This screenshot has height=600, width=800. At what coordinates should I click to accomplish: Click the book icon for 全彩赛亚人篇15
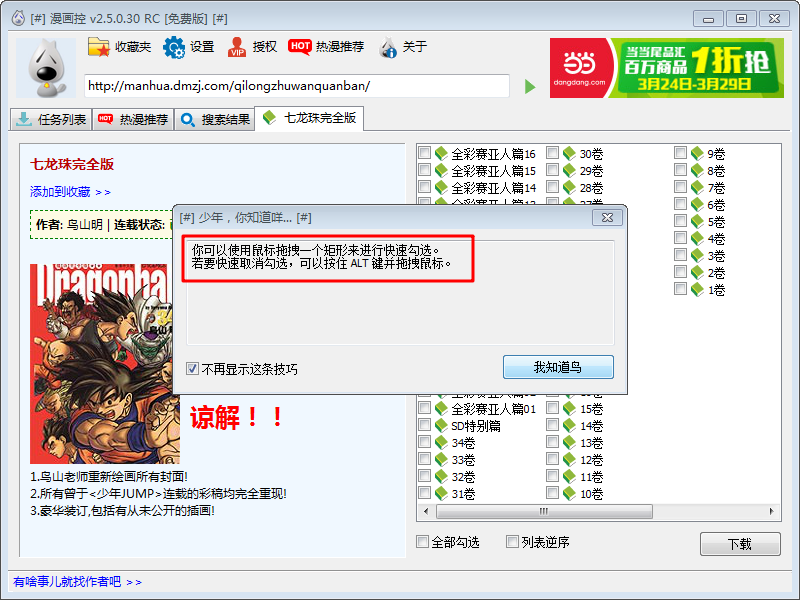click(441, 170)
